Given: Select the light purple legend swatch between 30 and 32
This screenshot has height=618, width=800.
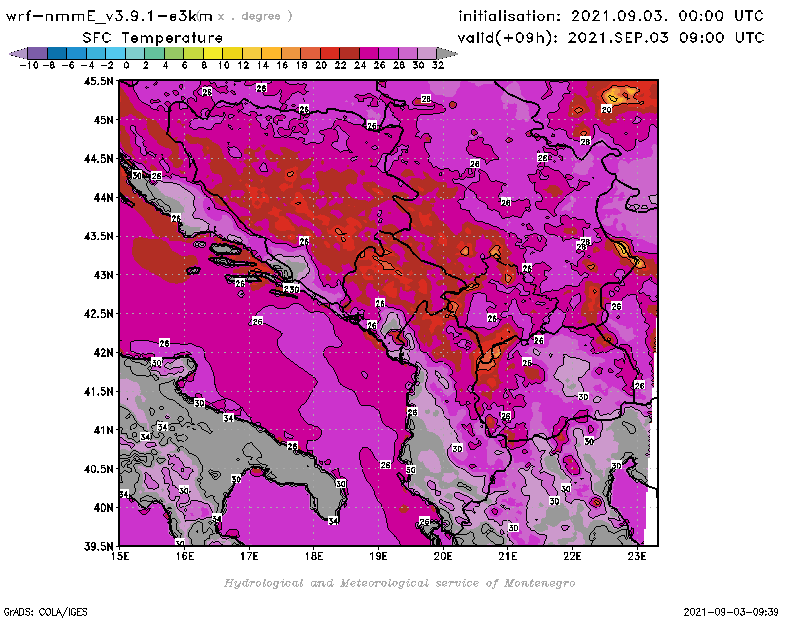Looking at the screenshot, I should [x=427, y=53].
